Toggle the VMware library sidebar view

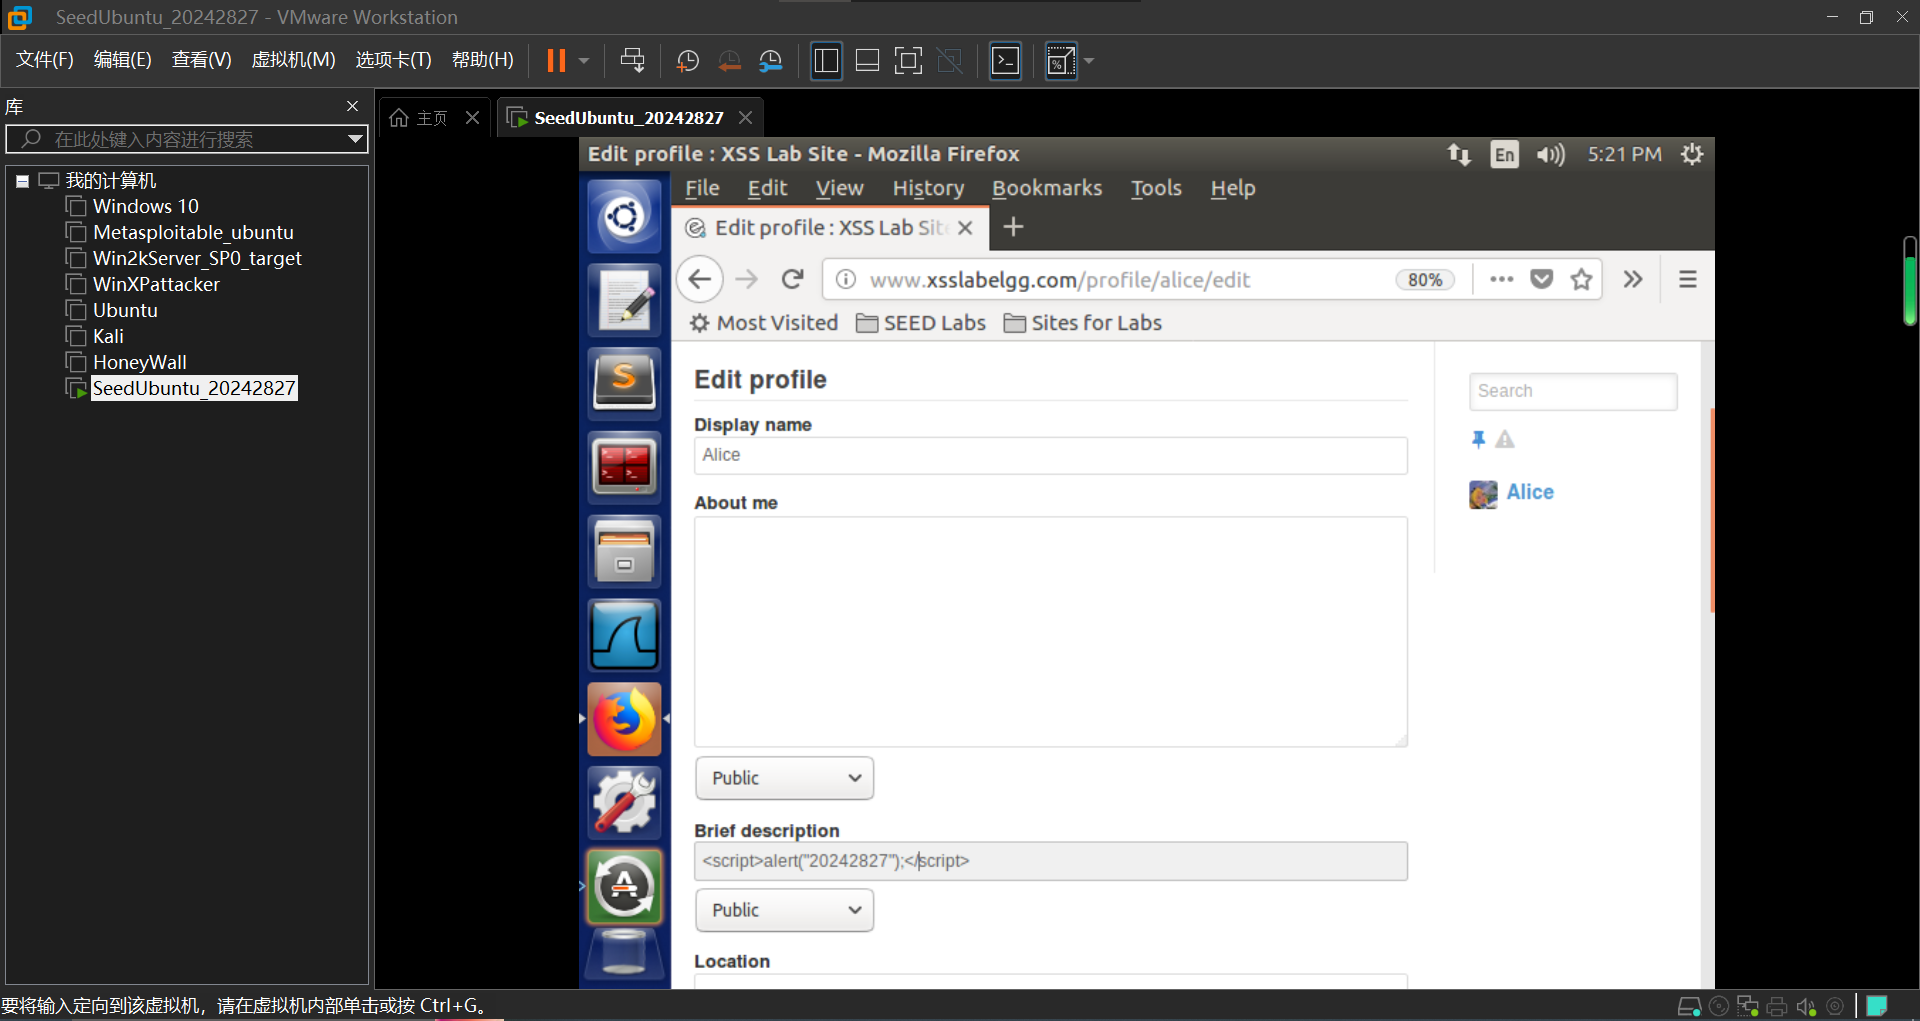point(826,61)
